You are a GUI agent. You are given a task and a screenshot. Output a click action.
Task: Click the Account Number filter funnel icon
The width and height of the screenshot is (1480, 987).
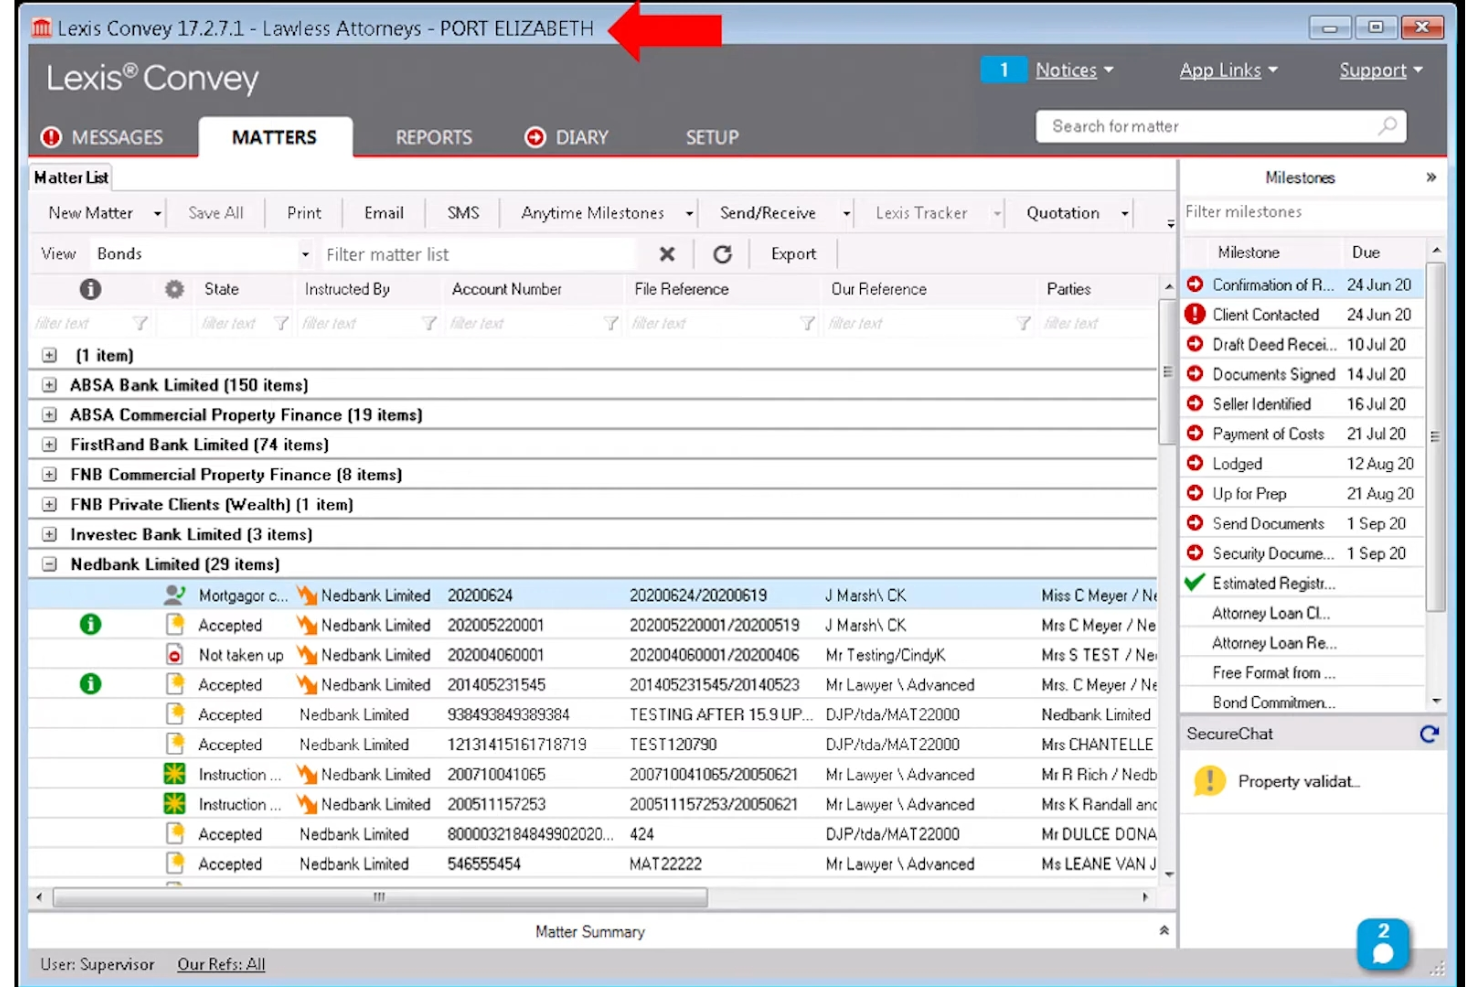tap(610, 323)
